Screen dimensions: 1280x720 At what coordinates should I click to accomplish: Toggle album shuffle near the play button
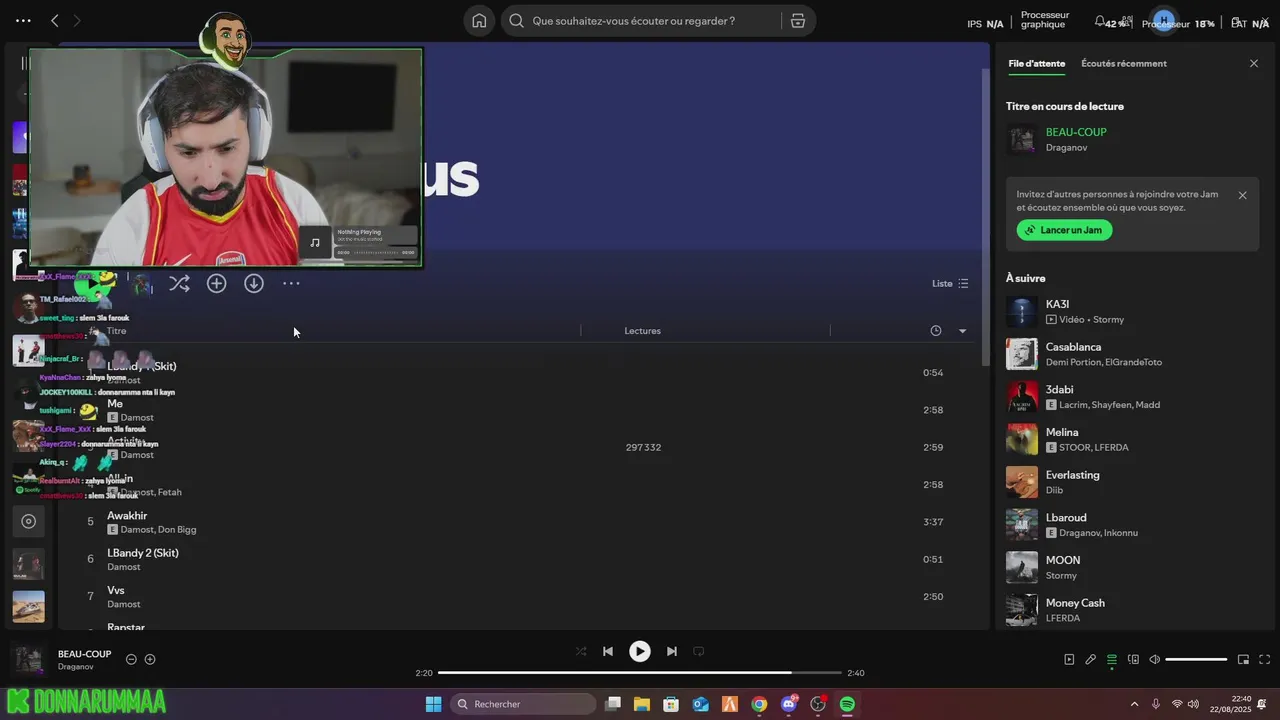(x=179, y=284)
